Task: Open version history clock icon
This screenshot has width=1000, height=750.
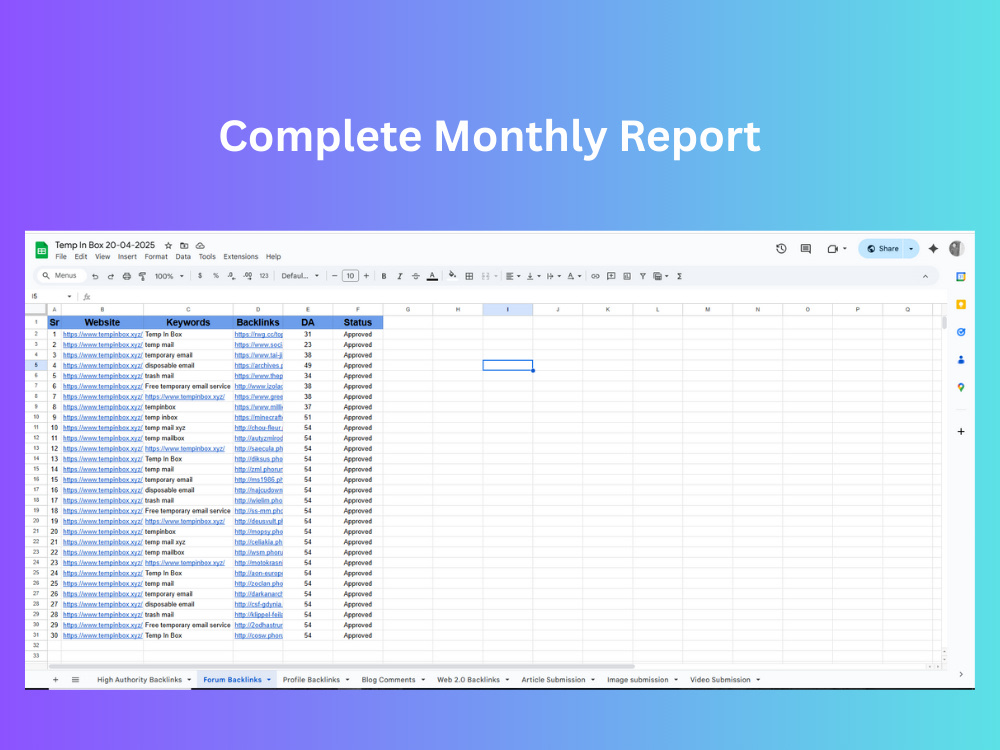Action: 781,249
